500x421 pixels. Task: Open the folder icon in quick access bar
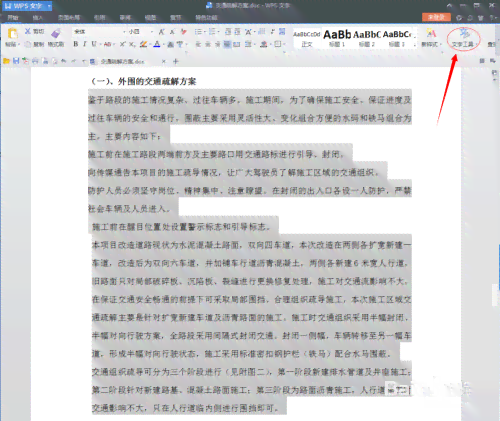pyautogui.click(x=6, y=61)
